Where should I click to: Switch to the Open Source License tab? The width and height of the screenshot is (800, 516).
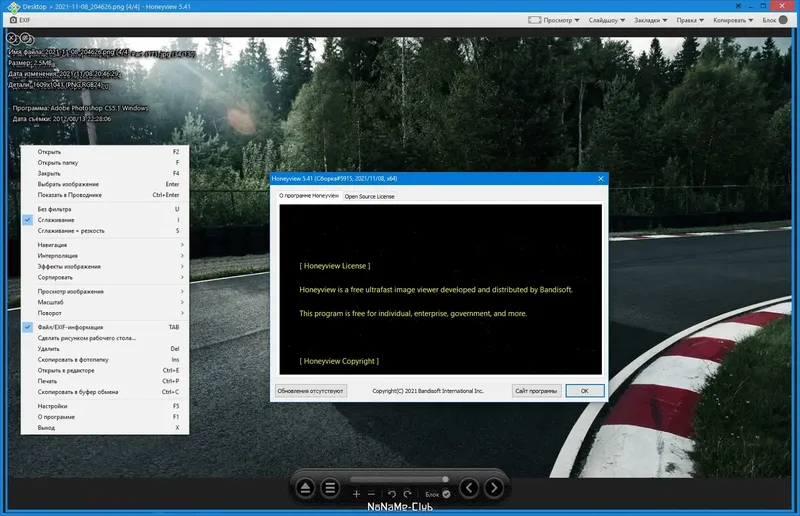click(369, 196)
